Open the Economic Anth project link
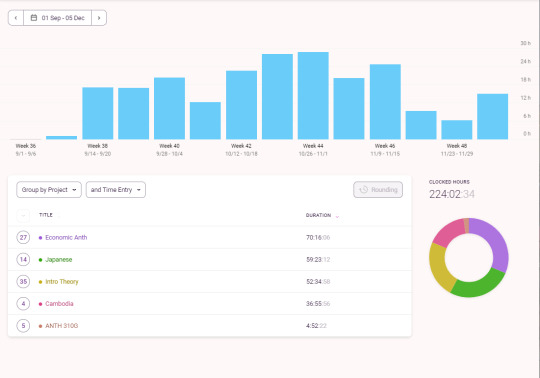The width and height of the screenshot is (540, 378). (66, 238)
